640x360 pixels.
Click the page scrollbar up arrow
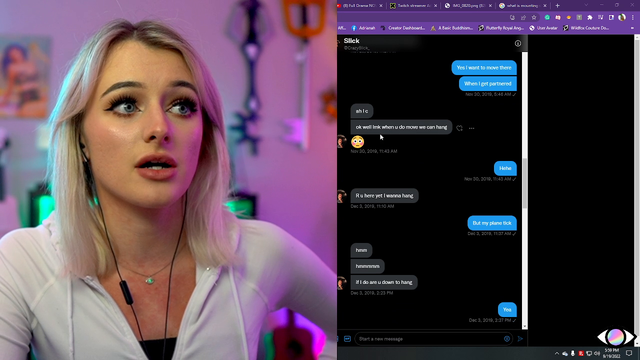[x=637, y=37]
